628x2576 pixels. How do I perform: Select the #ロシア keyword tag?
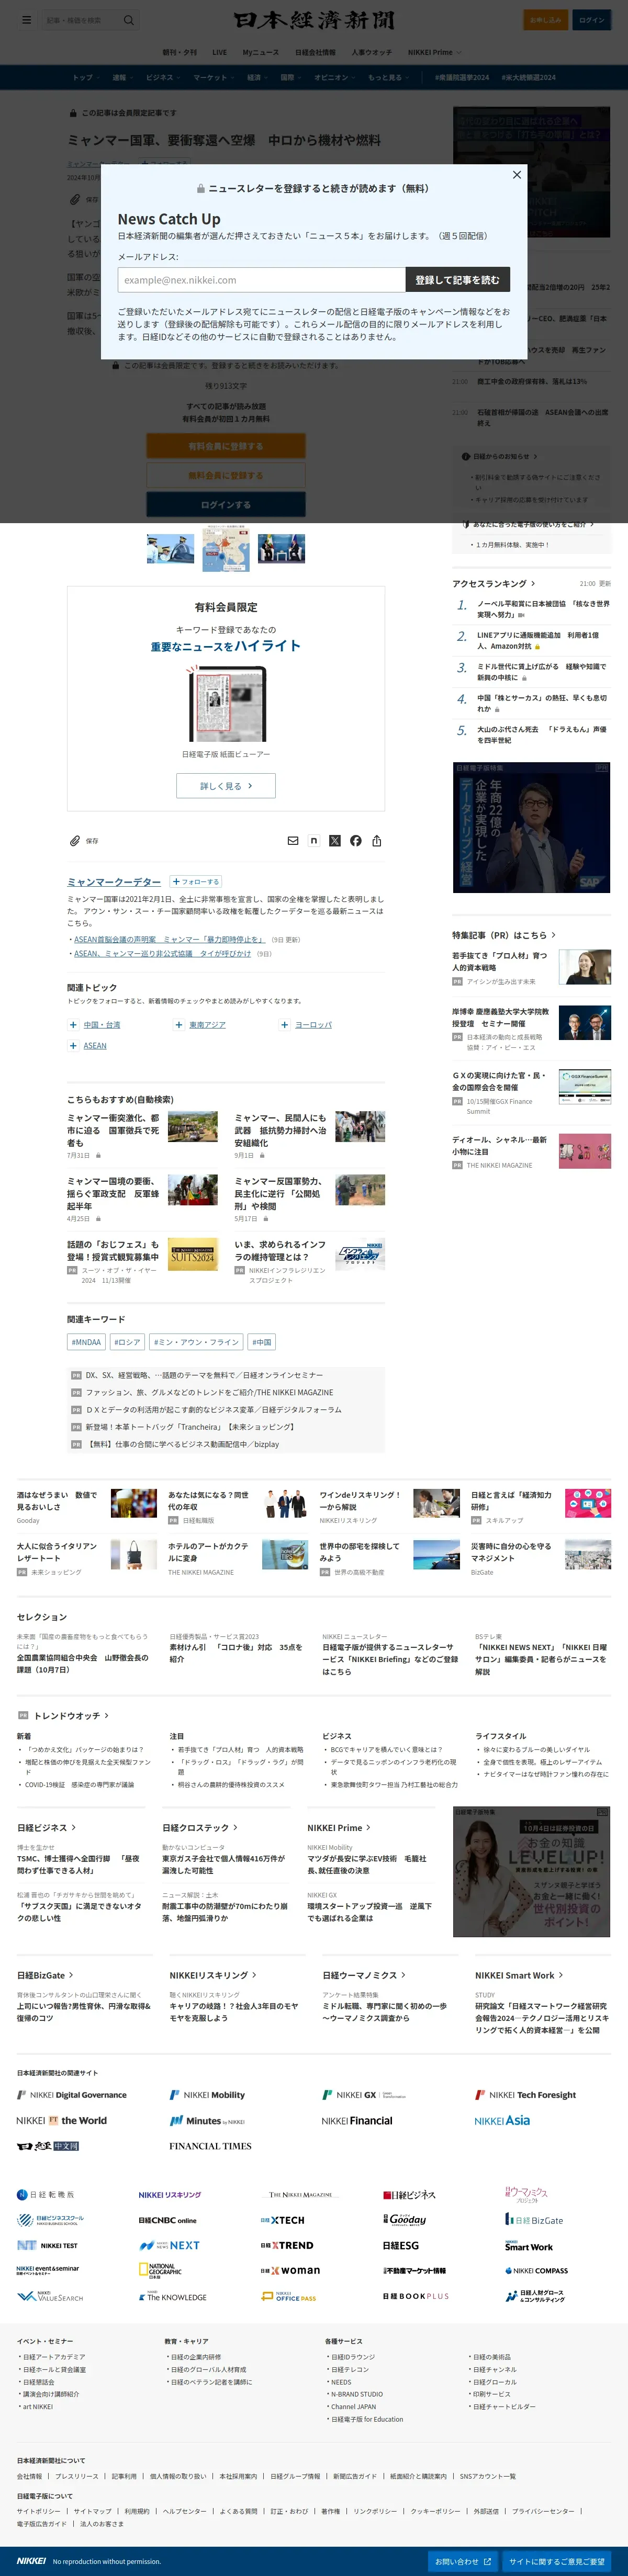click(x=127, y=1342)
